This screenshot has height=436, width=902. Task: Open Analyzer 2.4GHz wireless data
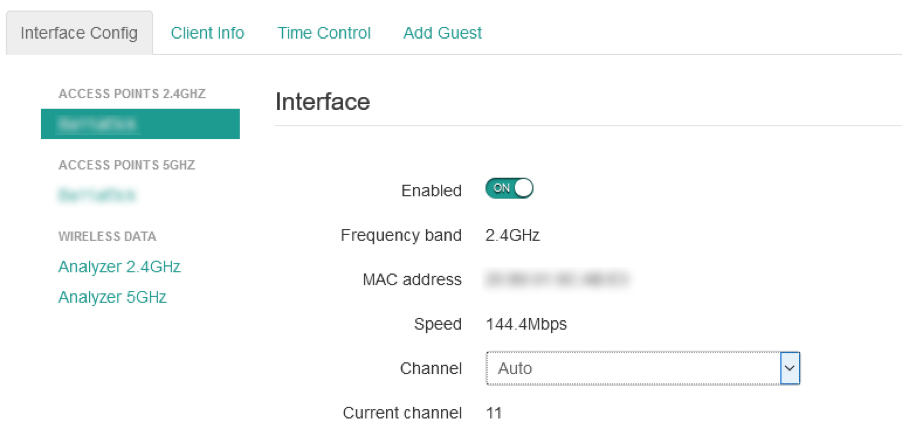point(120,267)
